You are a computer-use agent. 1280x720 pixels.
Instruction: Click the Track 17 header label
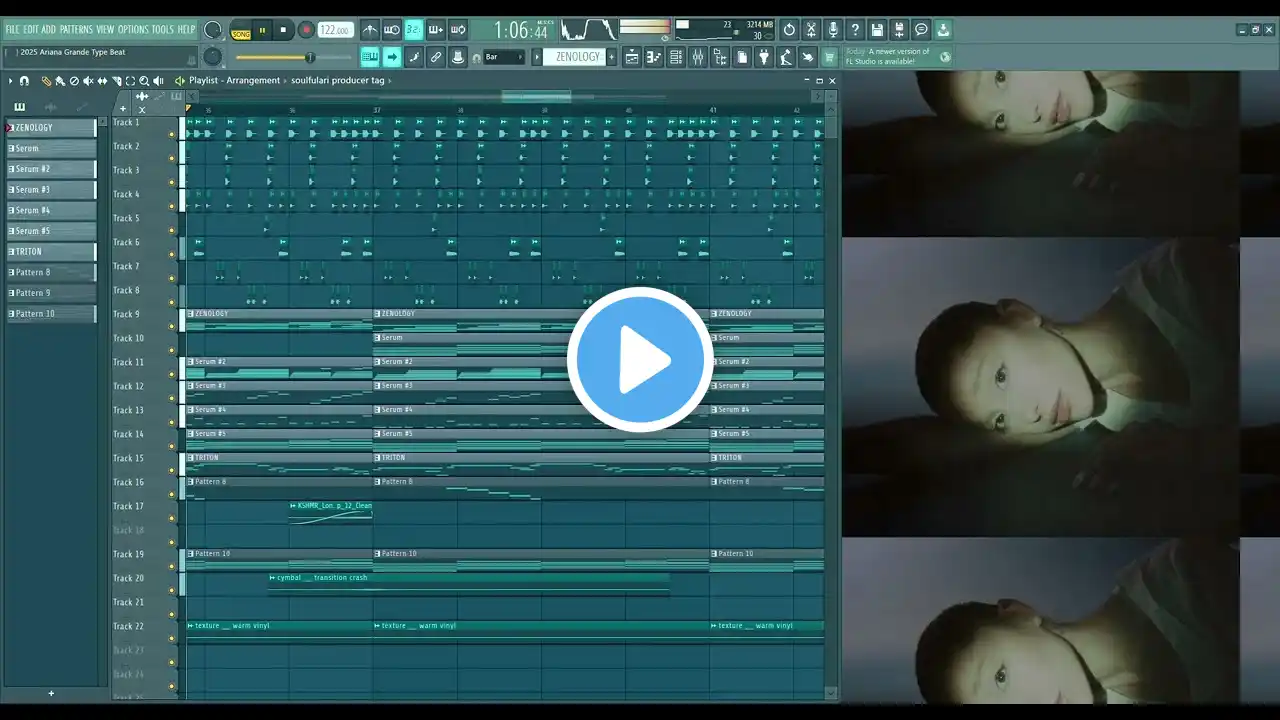(x=128, y=506)
